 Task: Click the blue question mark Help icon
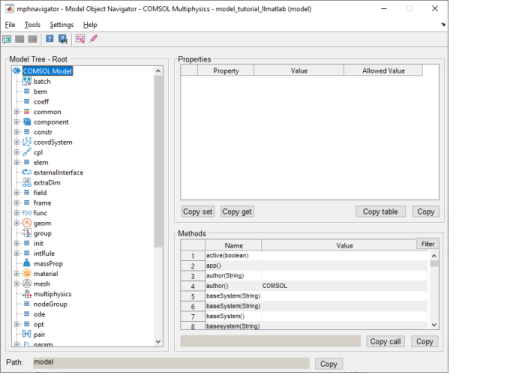click(50, 39)
